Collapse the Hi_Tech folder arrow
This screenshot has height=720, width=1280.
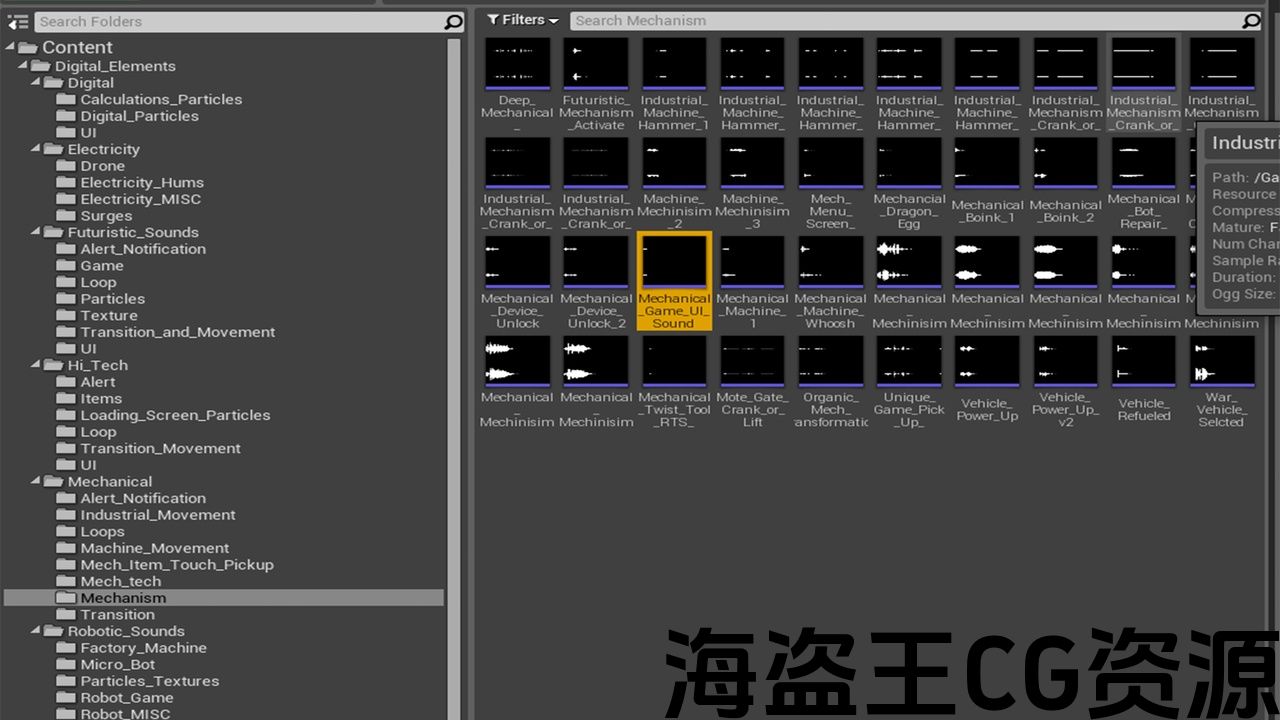click(37, 365)
